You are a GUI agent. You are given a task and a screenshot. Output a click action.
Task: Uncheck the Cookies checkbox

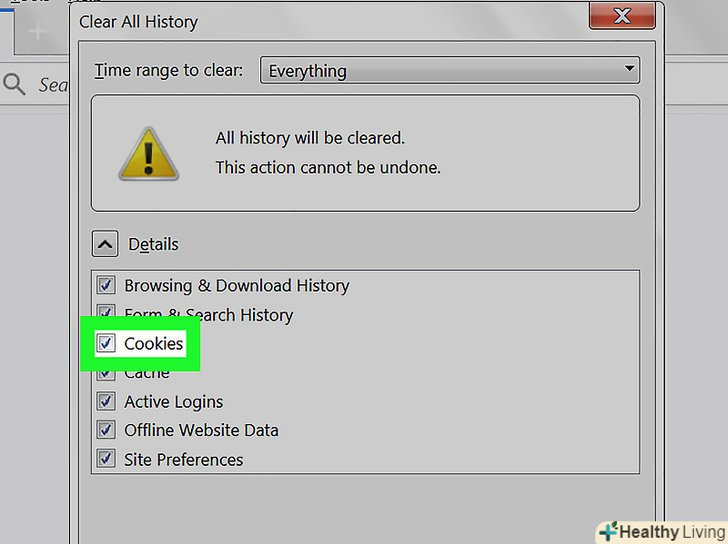point(106,343)
